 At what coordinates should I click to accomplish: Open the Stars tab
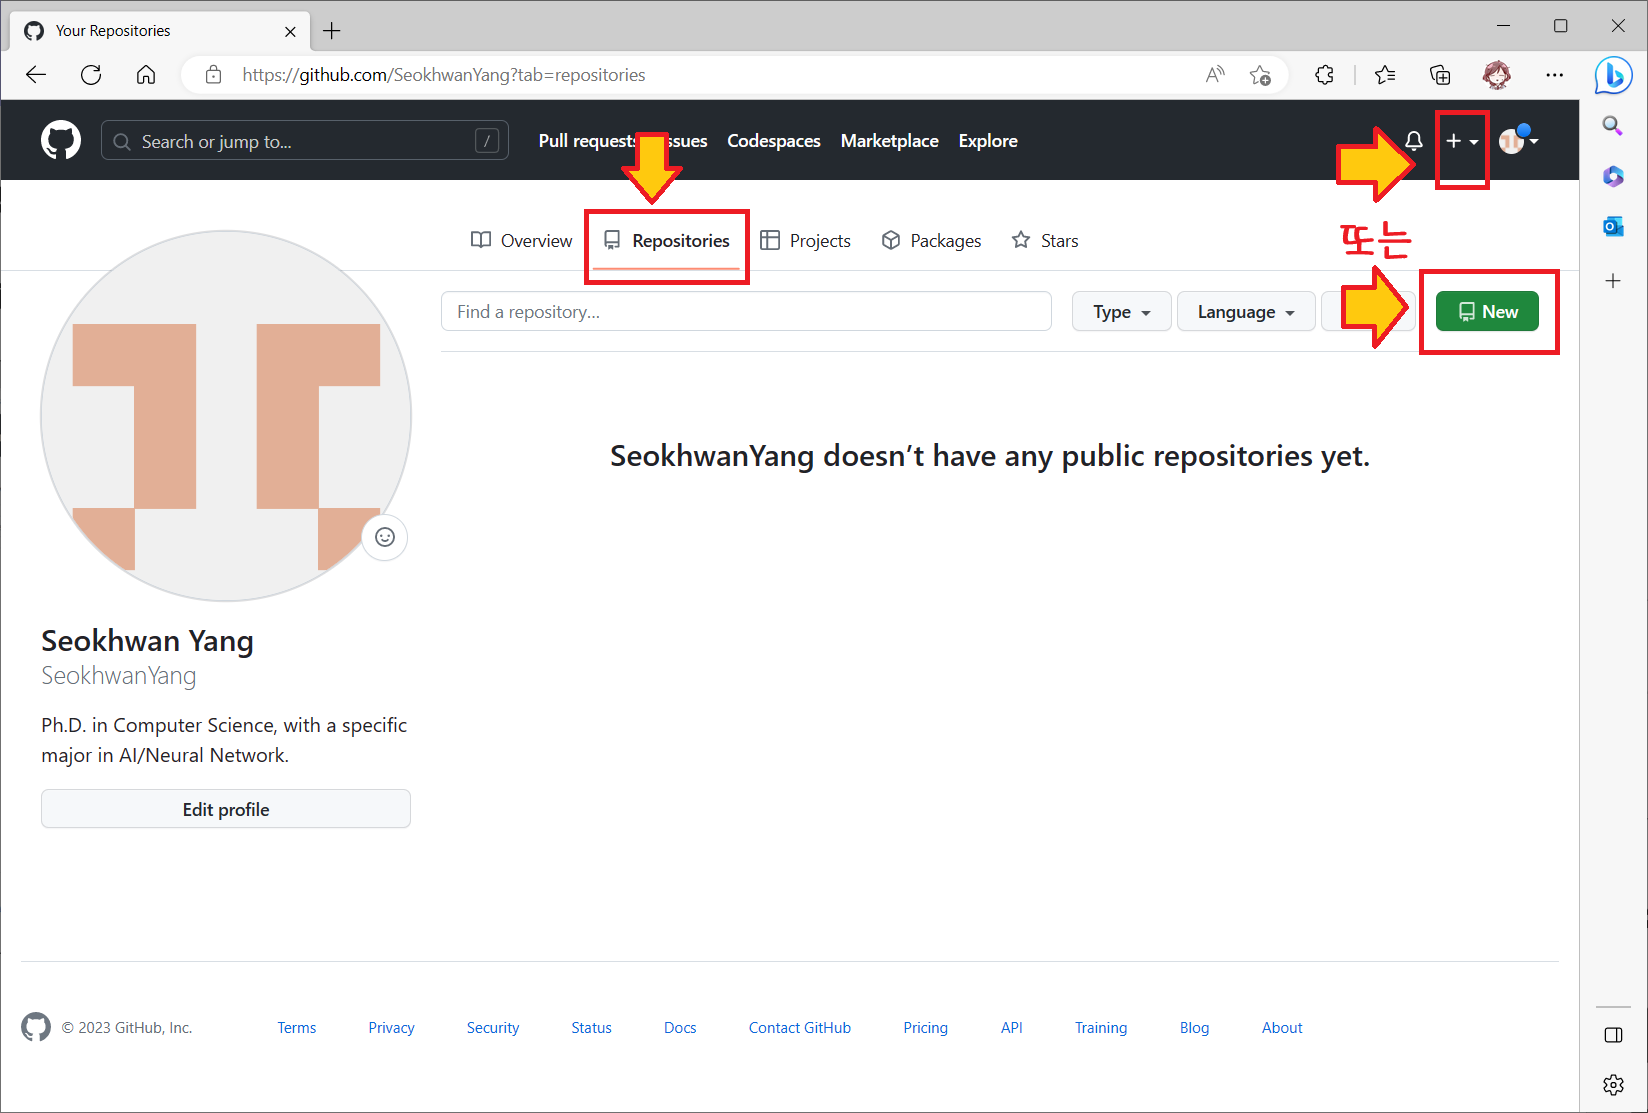(x=1045, y=241)
